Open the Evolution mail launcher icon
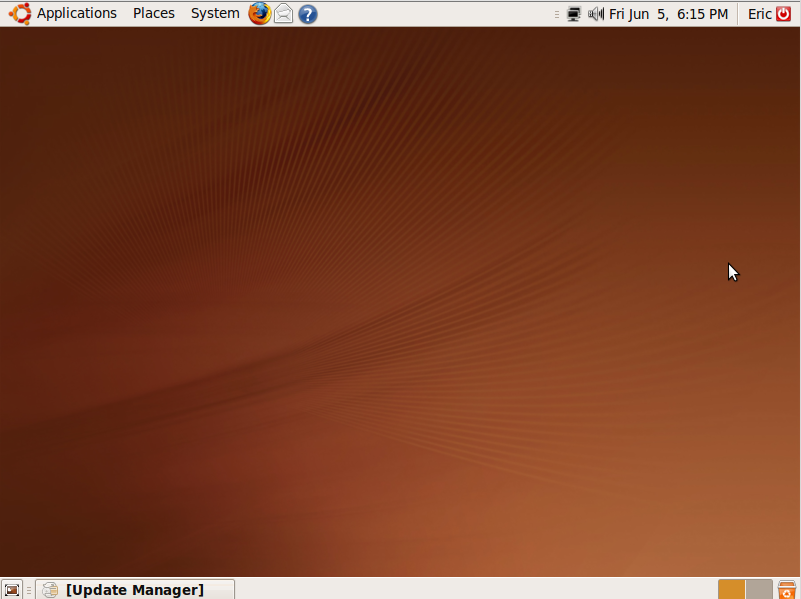 [x=284, y=14]
